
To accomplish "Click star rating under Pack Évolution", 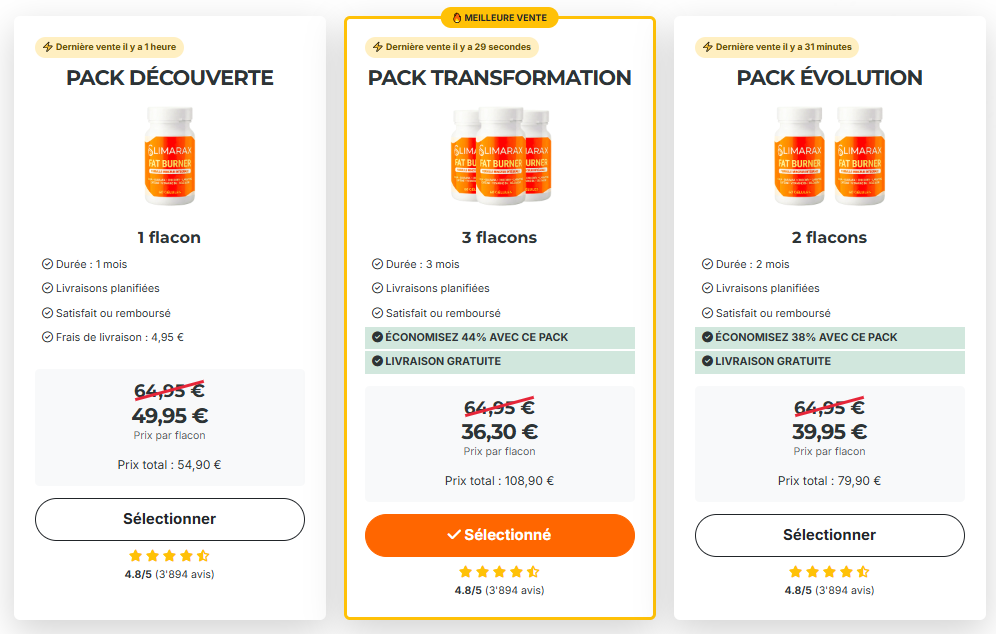I will (x=829, y=572).
